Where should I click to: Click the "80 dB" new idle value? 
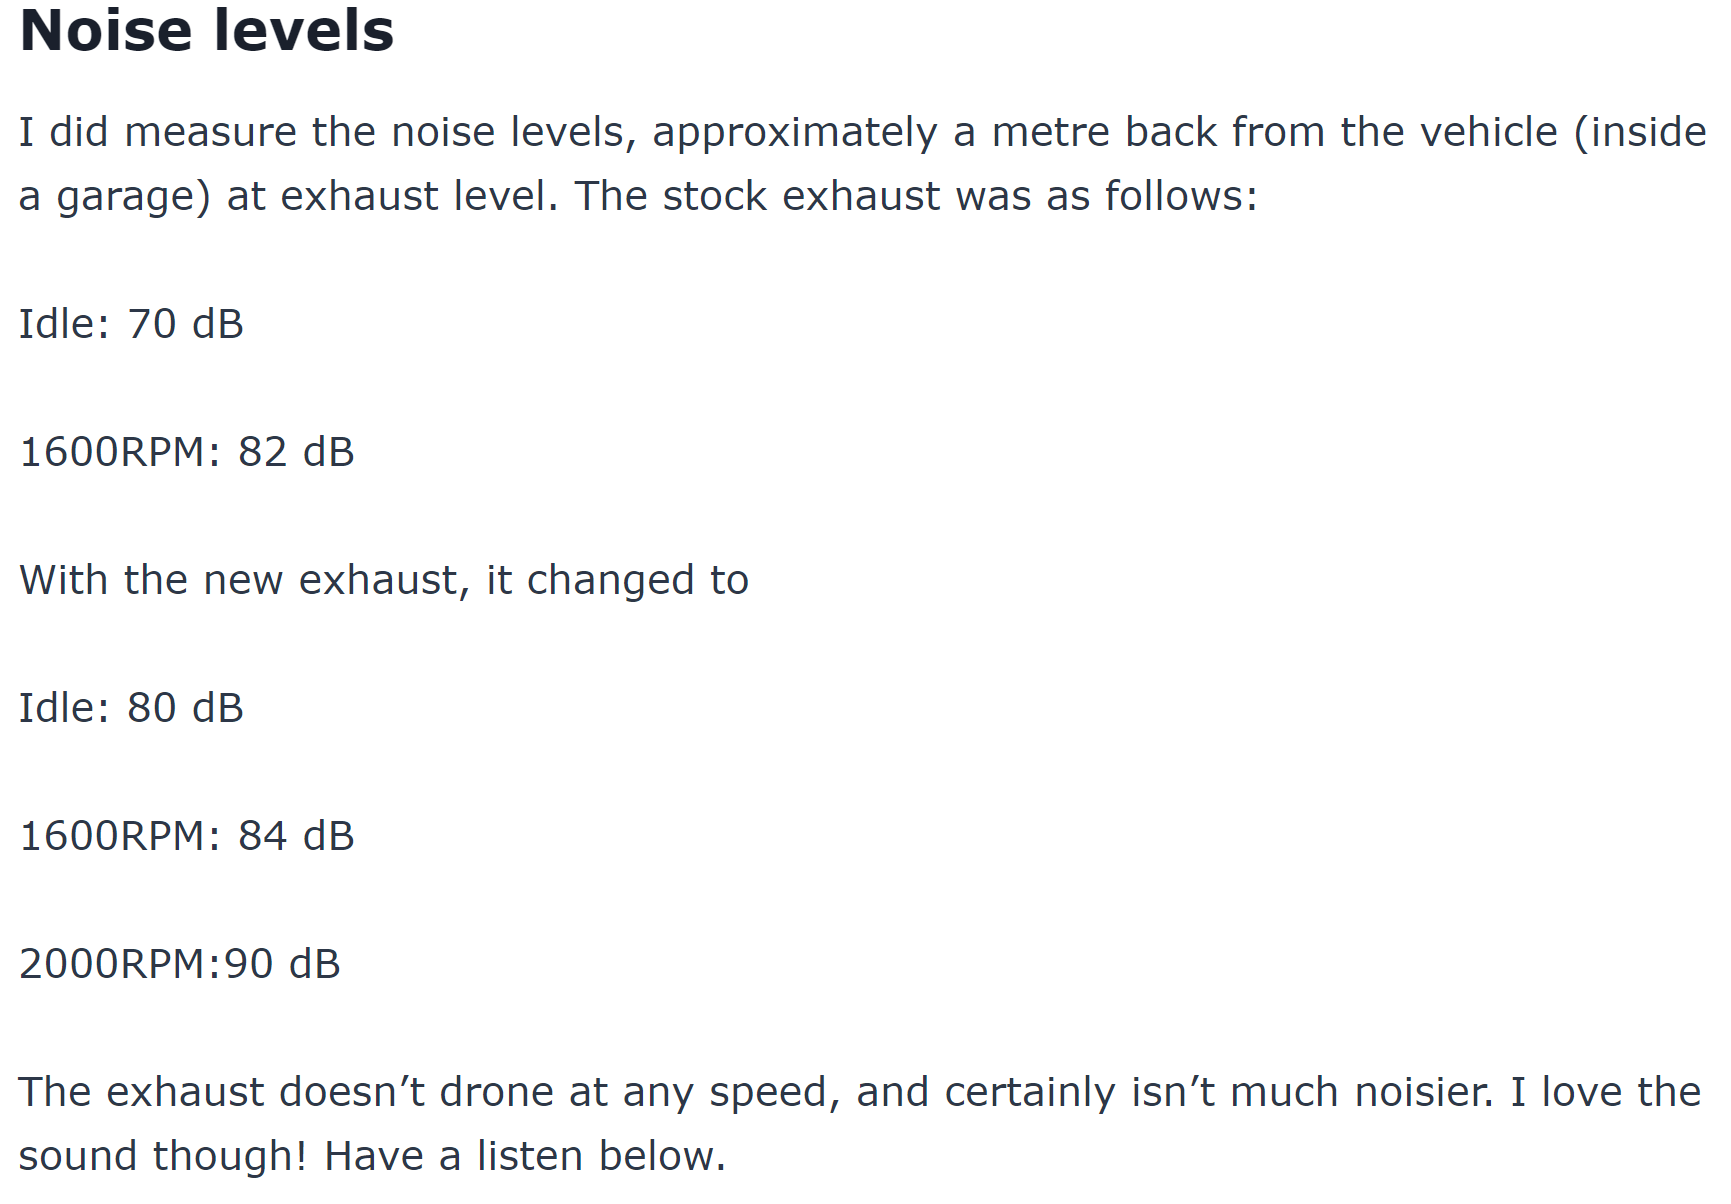186,709
